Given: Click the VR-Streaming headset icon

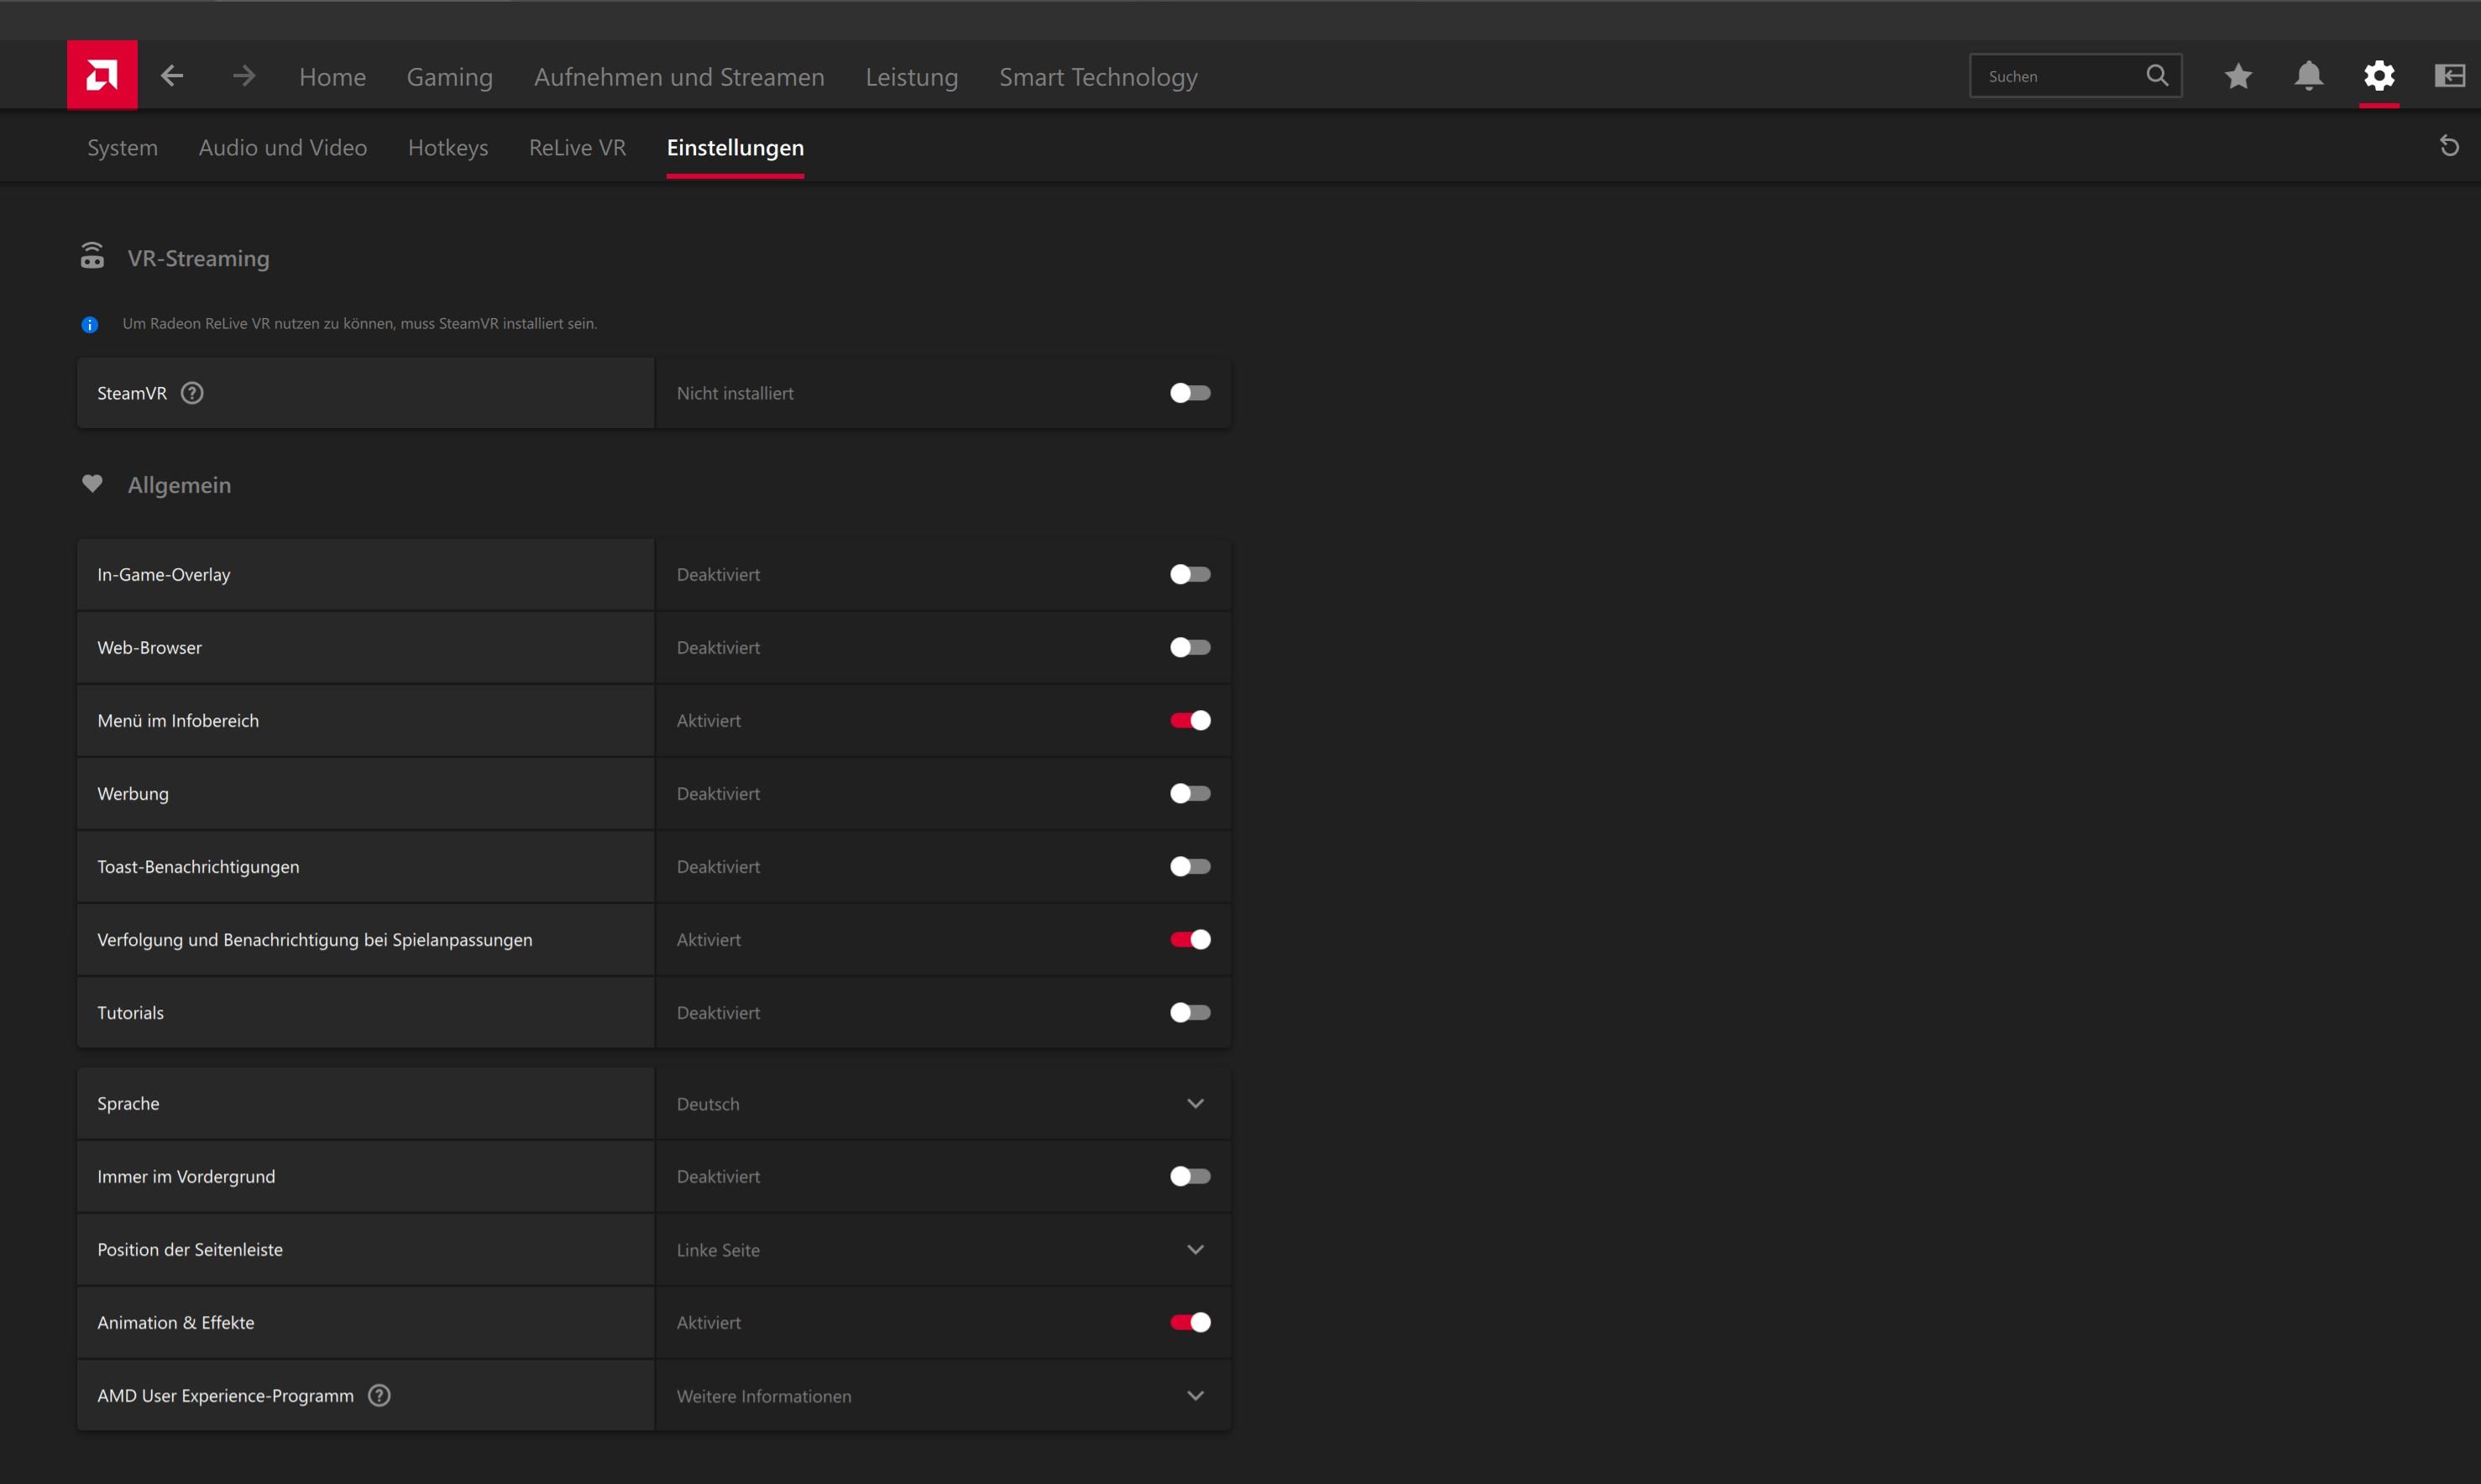Looking at the screenshot, I should coord(92,256).
